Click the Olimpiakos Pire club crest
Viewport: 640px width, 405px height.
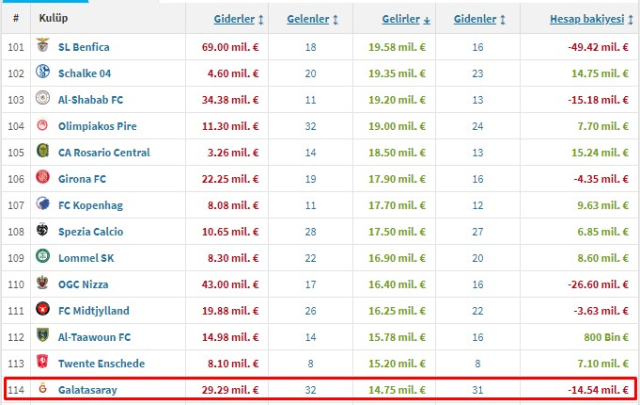point(43,125)
